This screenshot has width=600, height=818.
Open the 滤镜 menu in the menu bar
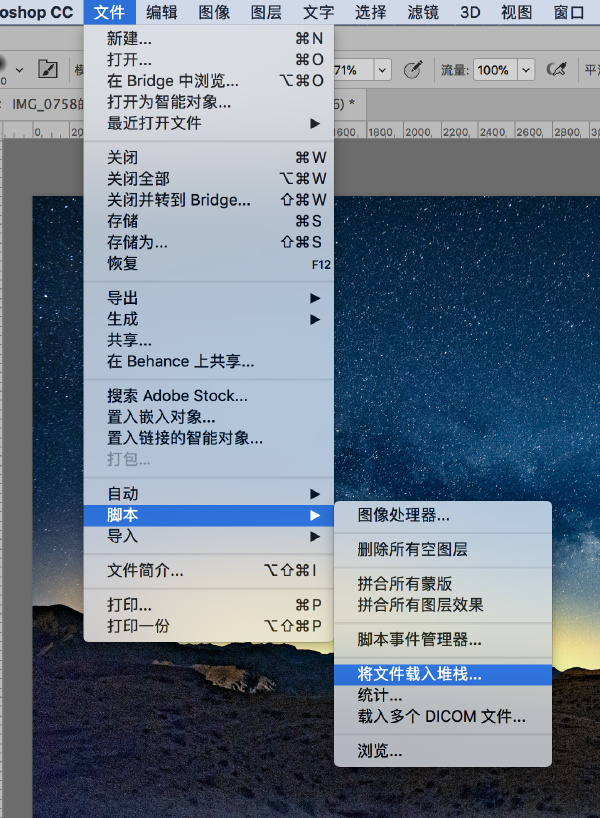point(423,12)
